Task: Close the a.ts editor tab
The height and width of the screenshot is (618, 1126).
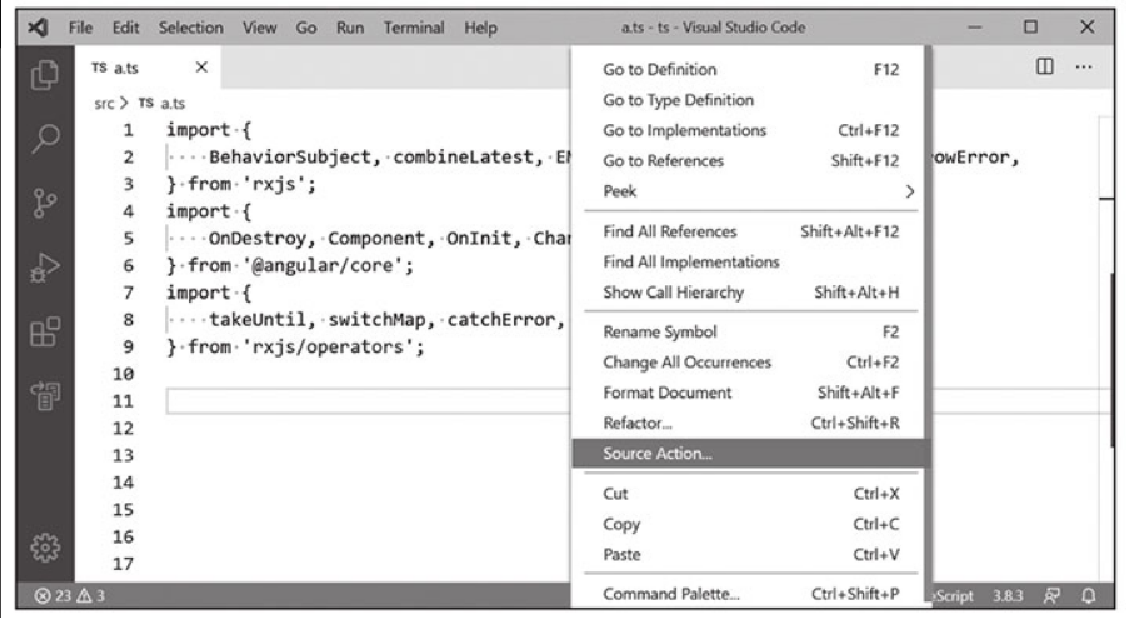Action: (202, 67)
